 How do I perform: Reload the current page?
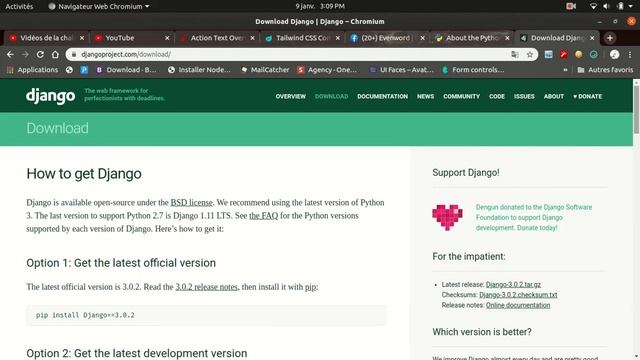pos(40,54)
